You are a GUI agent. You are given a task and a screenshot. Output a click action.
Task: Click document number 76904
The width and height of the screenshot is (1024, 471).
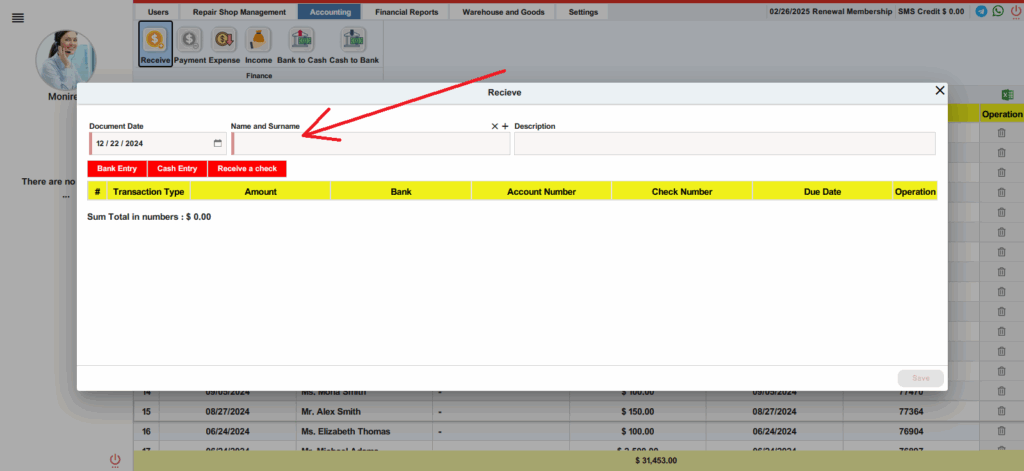(x=912, y=432)
